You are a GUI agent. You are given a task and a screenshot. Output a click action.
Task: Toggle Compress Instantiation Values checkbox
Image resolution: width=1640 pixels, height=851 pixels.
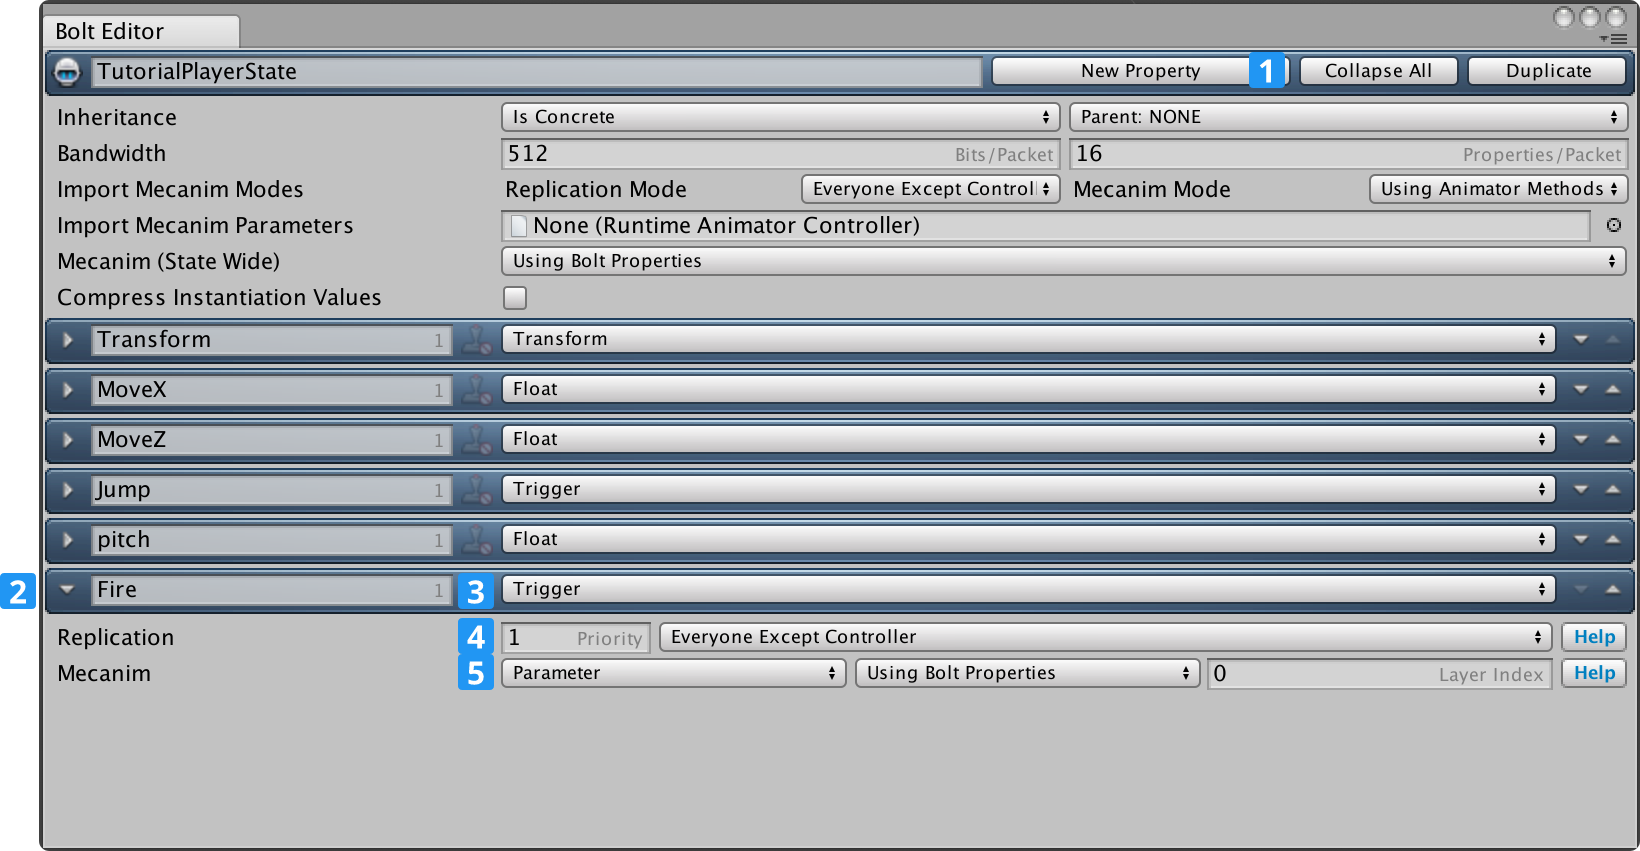coord(515,298)
